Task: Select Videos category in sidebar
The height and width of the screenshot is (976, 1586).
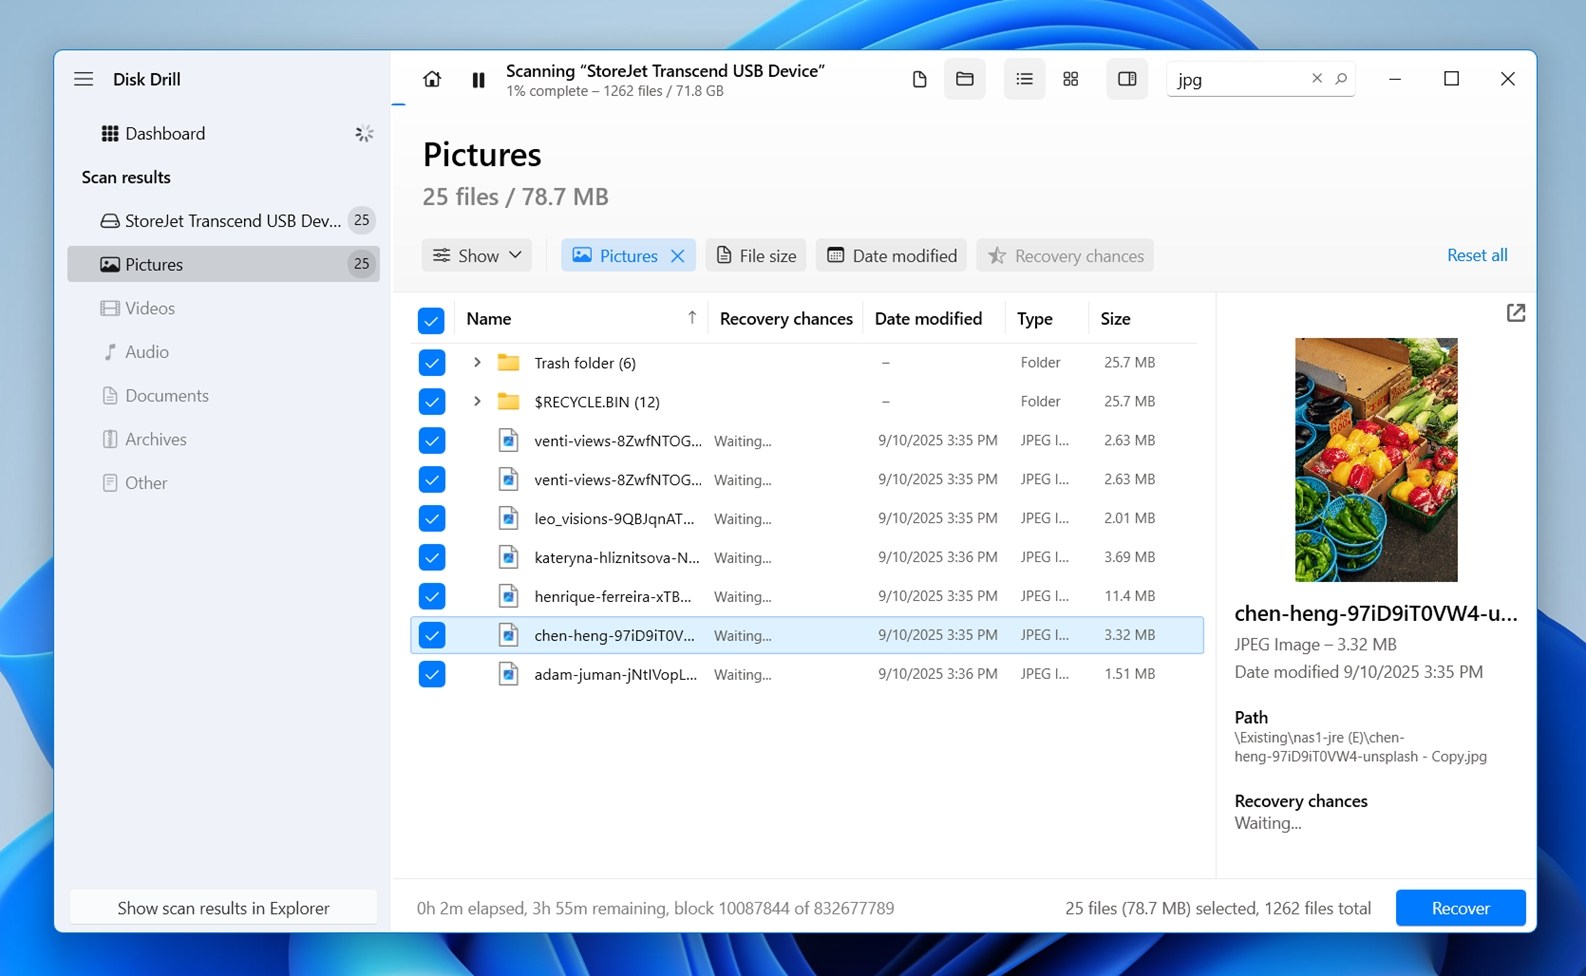Action: [x=223, y=308]
